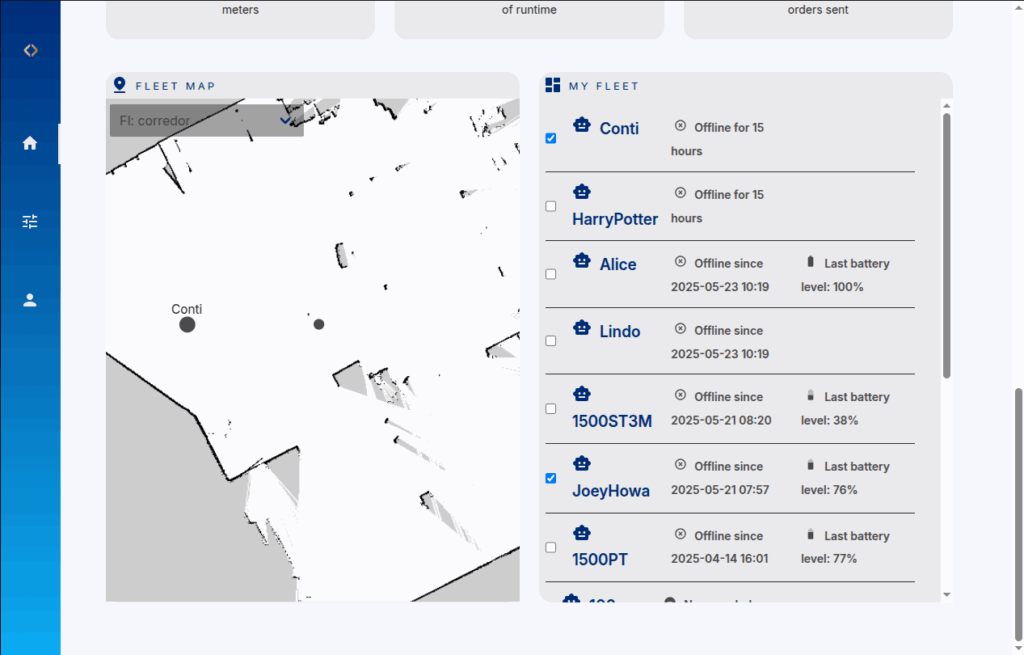Click the 'Last battery level: 38%' text
Image resolution: width=1024 pixels, height=655 pixels.
(x=845, y=409)
